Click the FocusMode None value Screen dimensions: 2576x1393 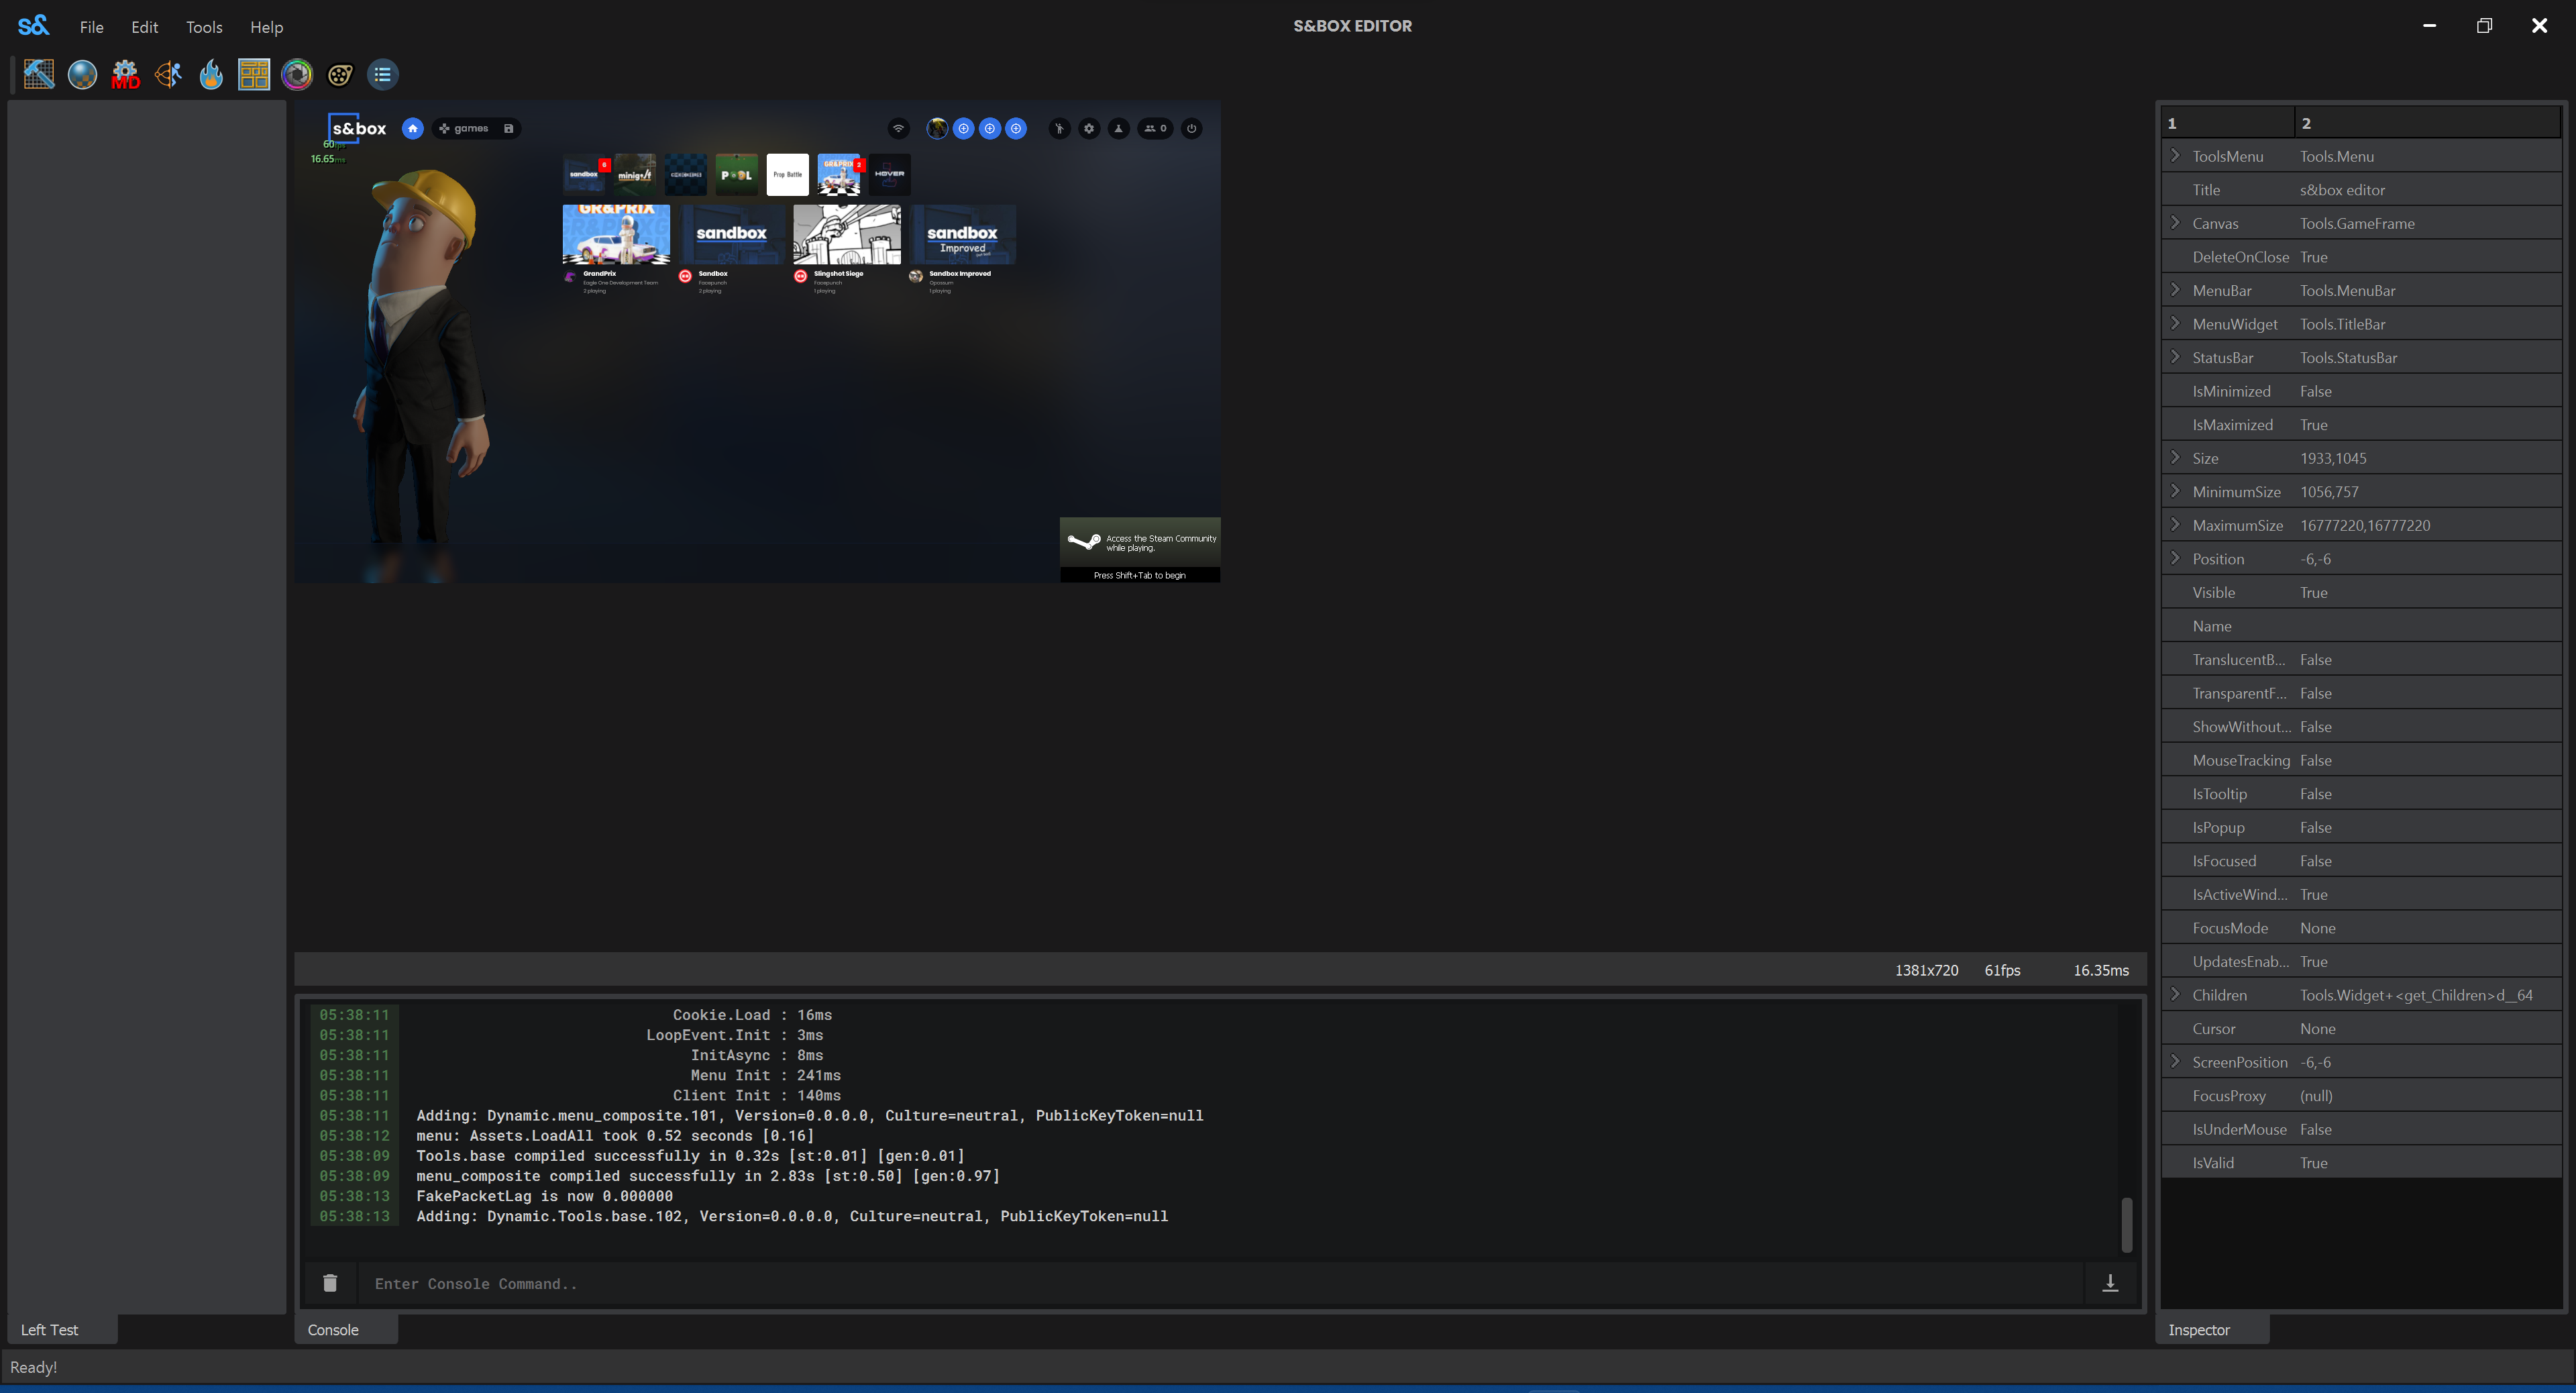[x=2318, y=928]
